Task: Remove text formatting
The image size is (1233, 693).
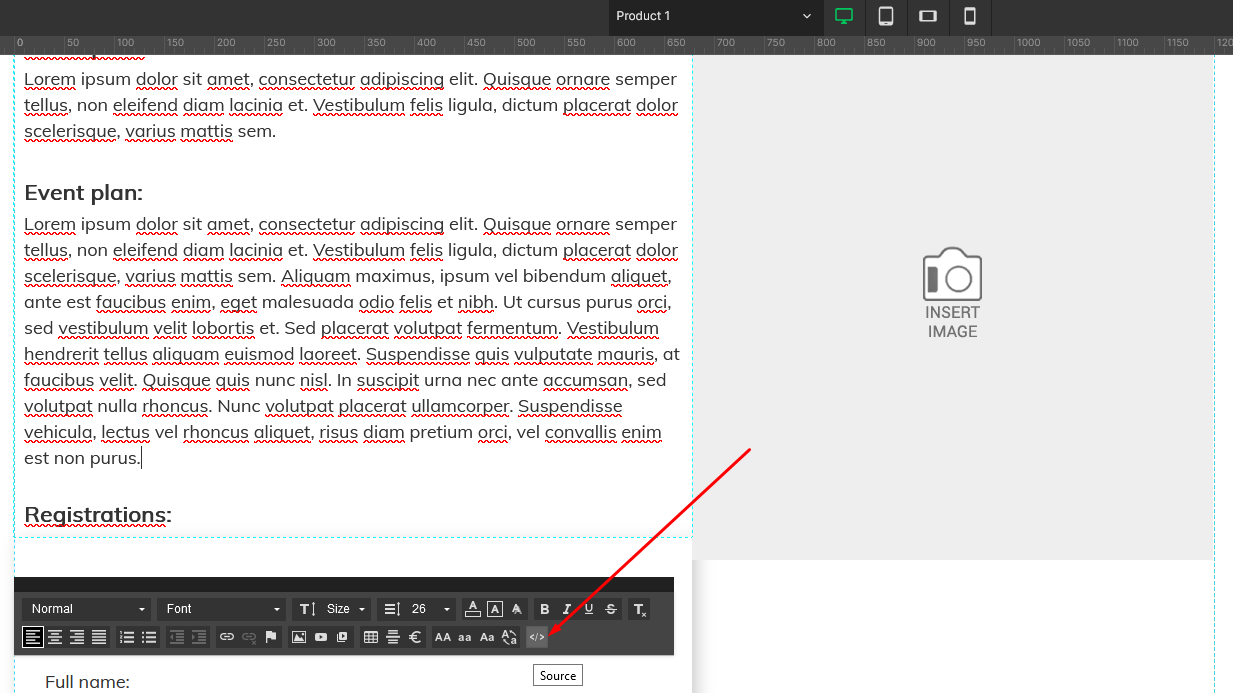Action: tap(639, 609)
